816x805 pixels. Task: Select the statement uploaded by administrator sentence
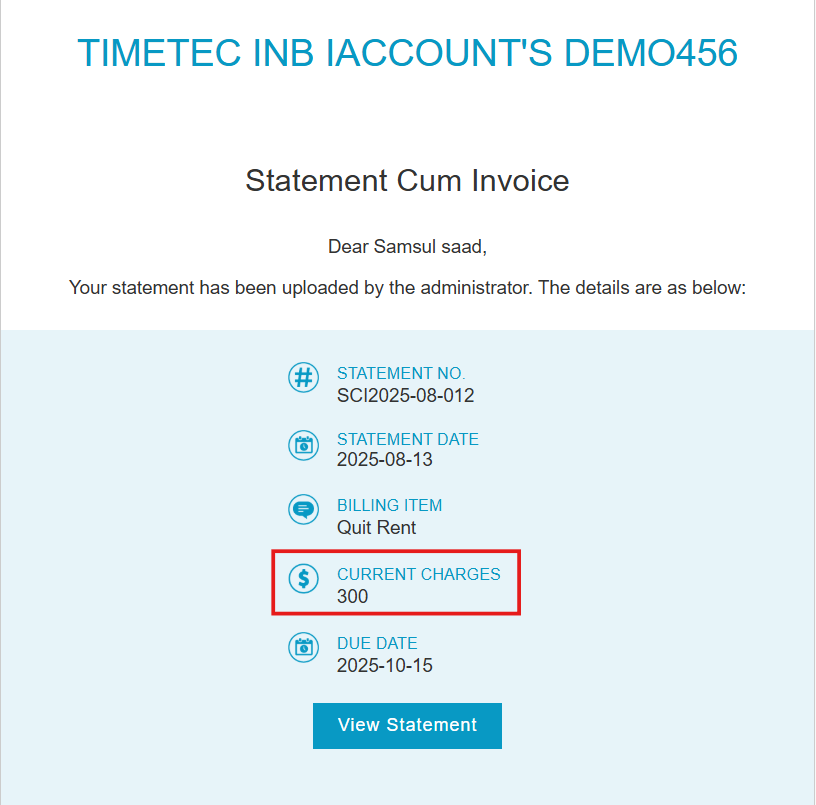pyautogui.click(x=407, y=288)
